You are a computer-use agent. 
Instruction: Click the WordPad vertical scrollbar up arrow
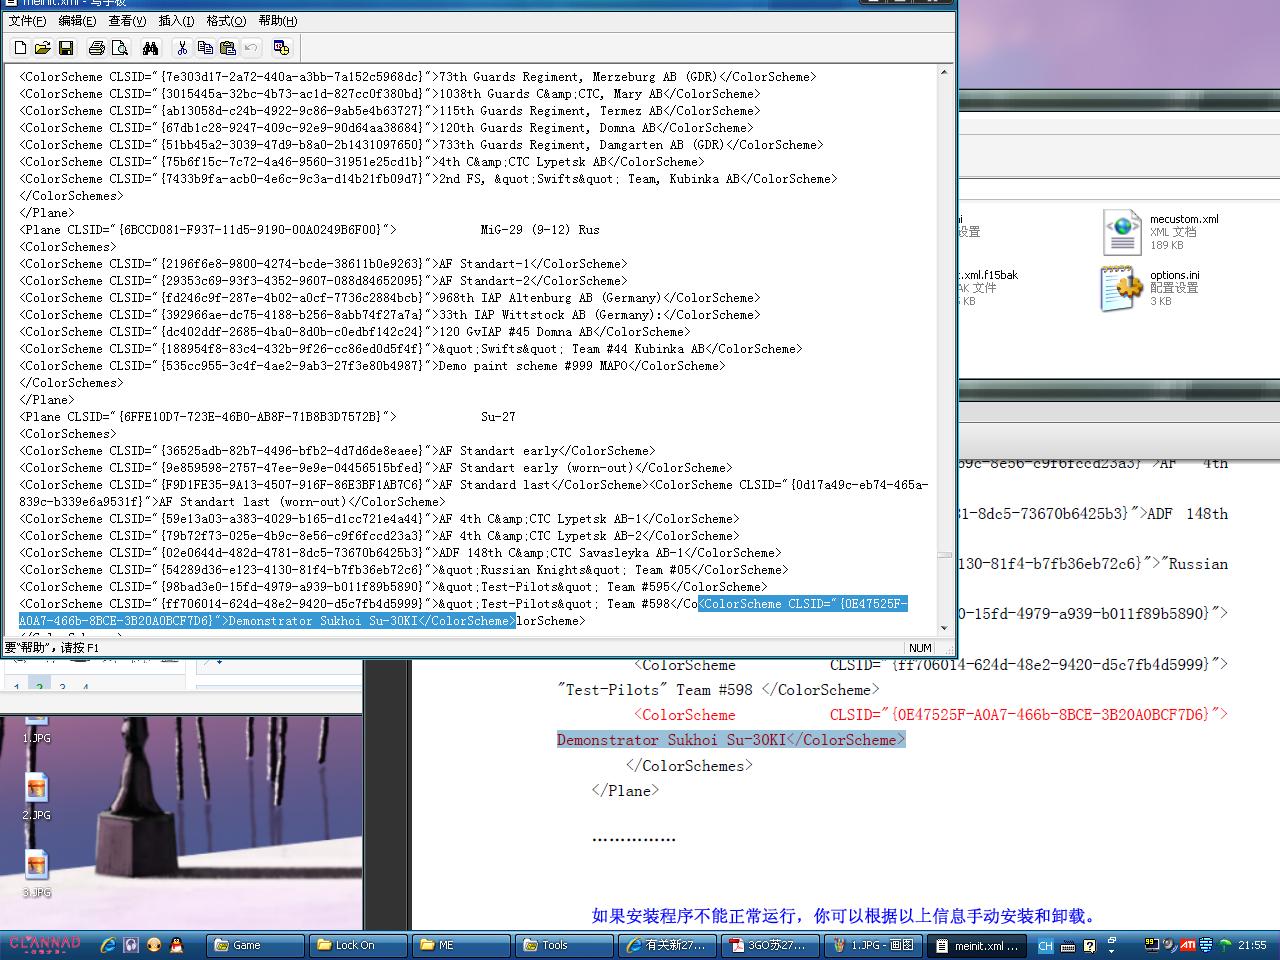pyautogui.click(x=944, y=72)
